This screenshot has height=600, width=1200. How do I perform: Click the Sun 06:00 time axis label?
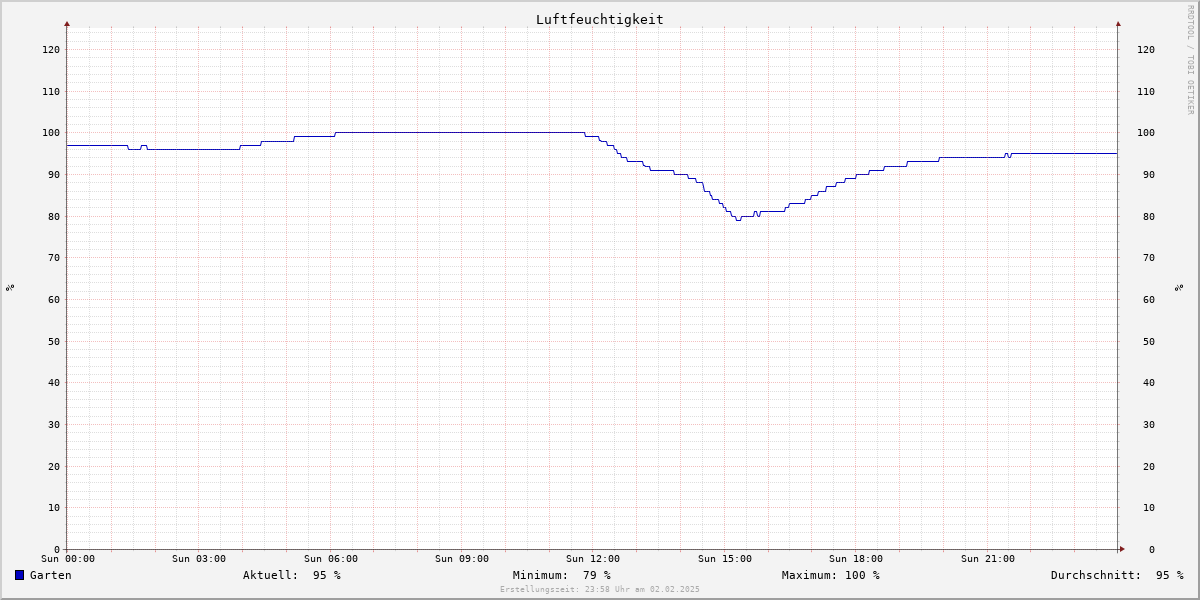(331, 559)
